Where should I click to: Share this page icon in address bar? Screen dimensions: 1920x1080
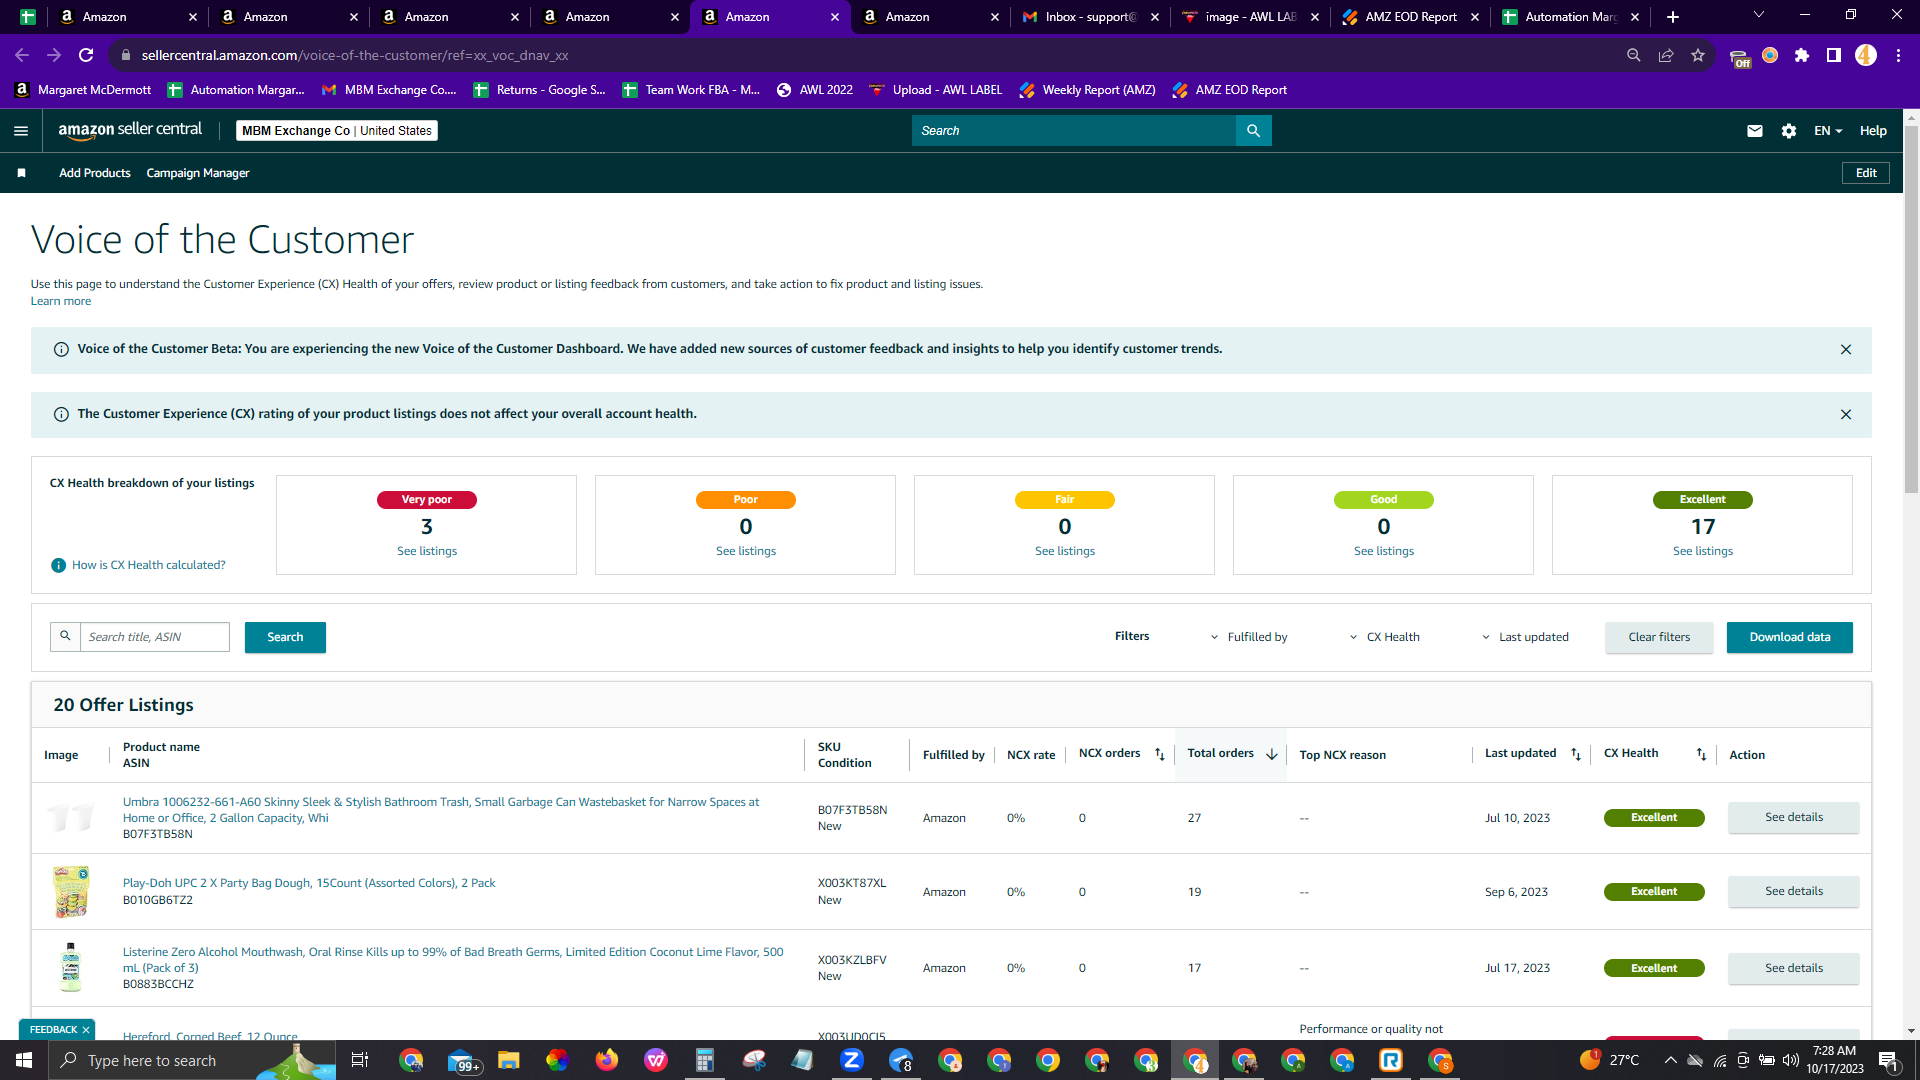coord(1666,56)
